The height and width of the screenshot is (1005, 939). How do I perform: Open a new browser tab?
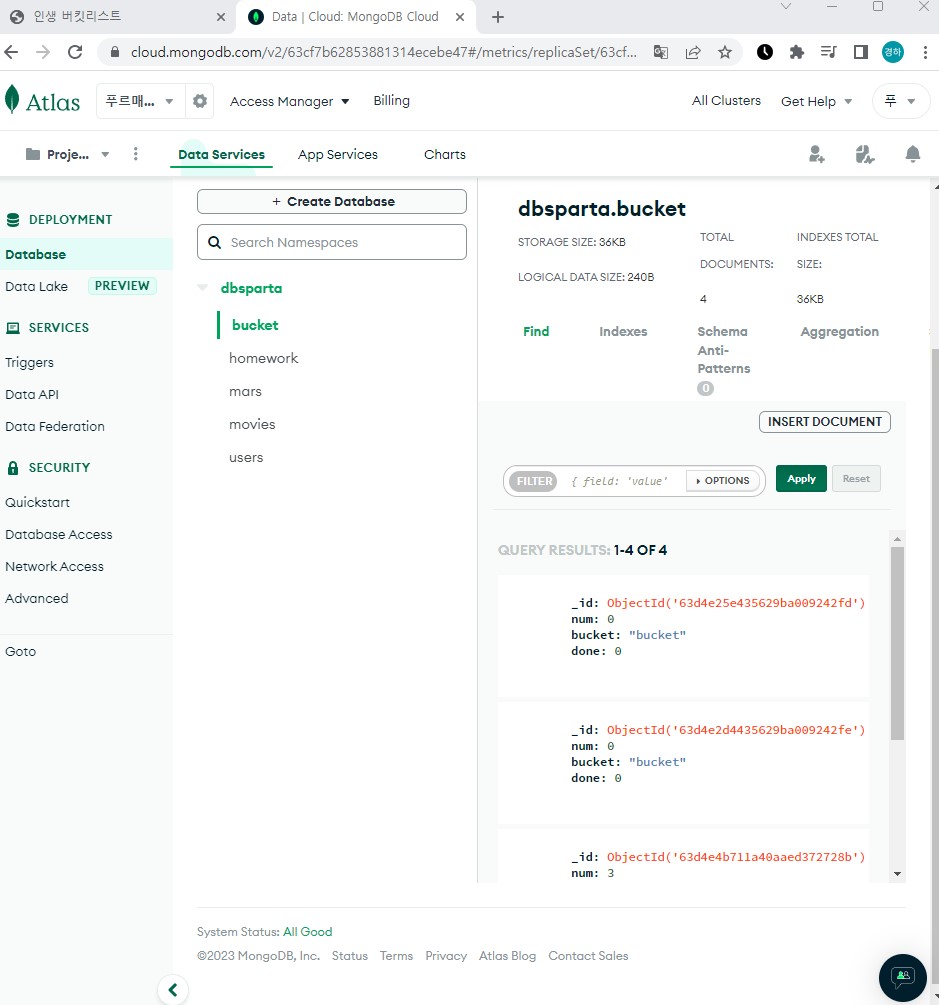coord(498,17)
